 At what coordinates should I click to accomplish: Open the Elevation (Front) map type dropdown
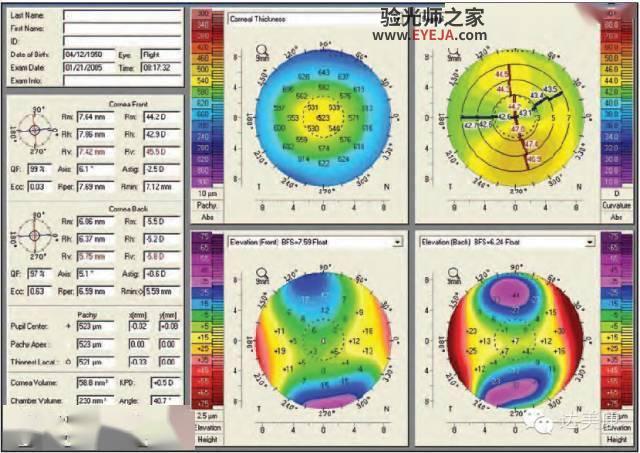(397, 242)
